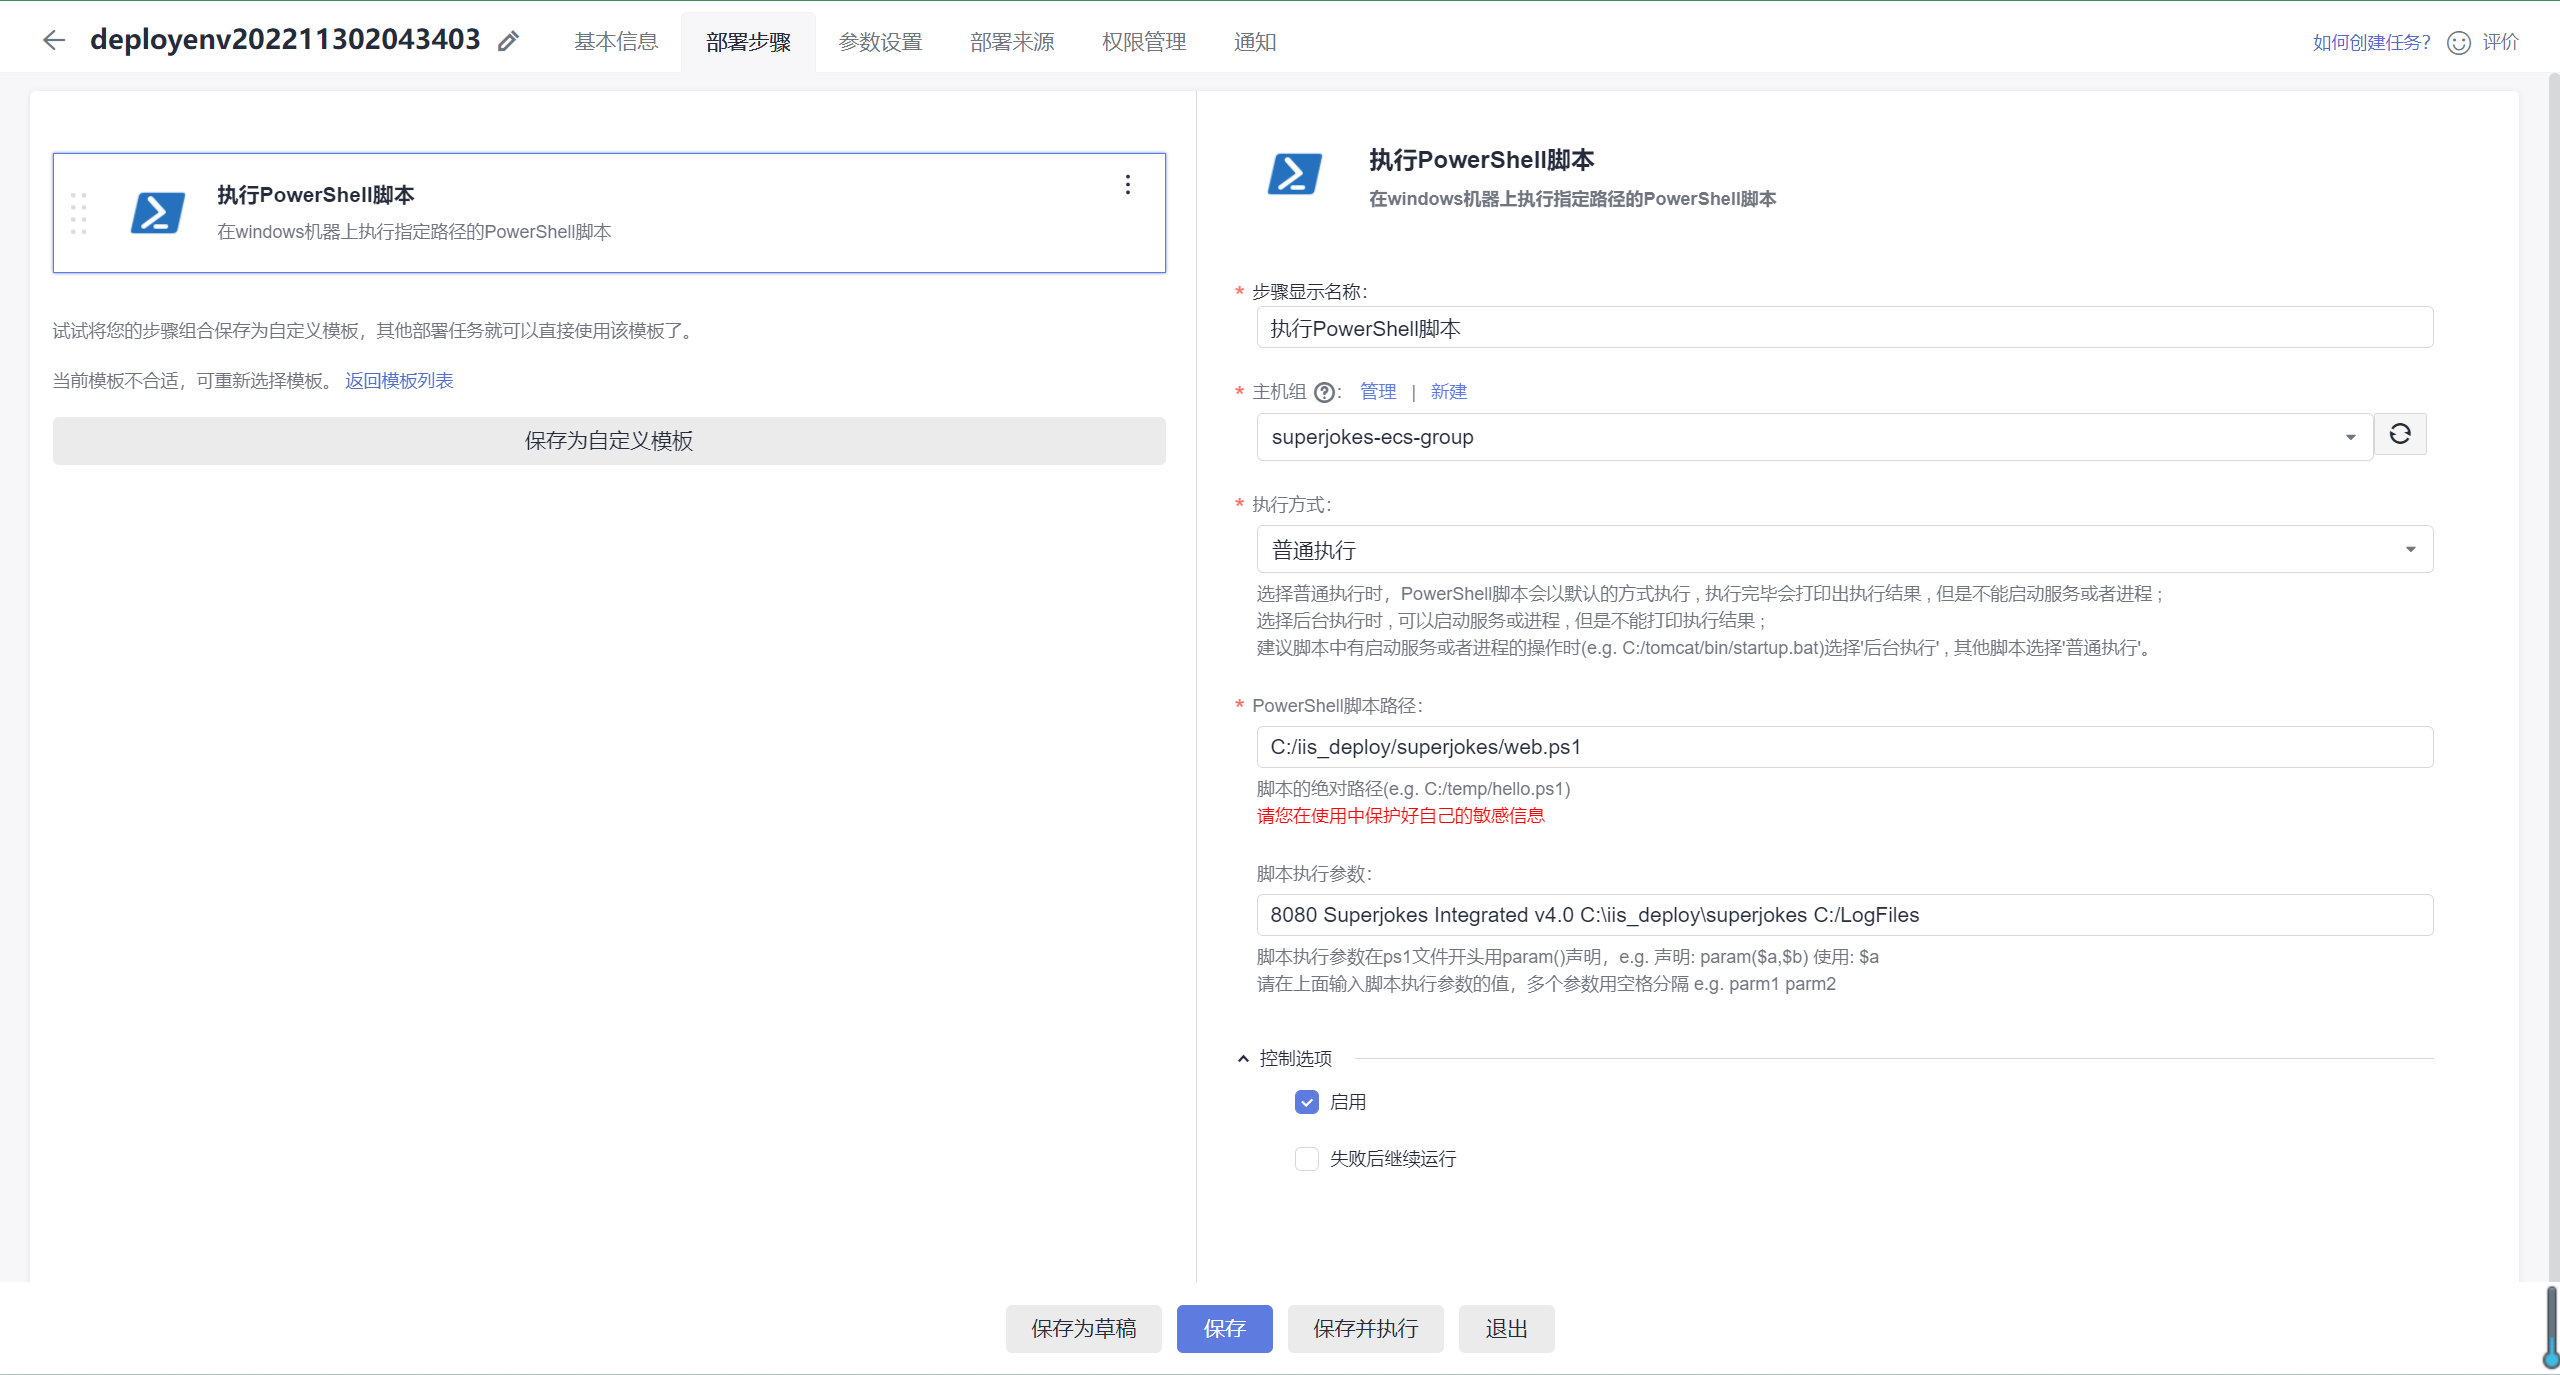
Task: Open the superjokes-ecs-group host dropdown
Action: (1814, 437)
